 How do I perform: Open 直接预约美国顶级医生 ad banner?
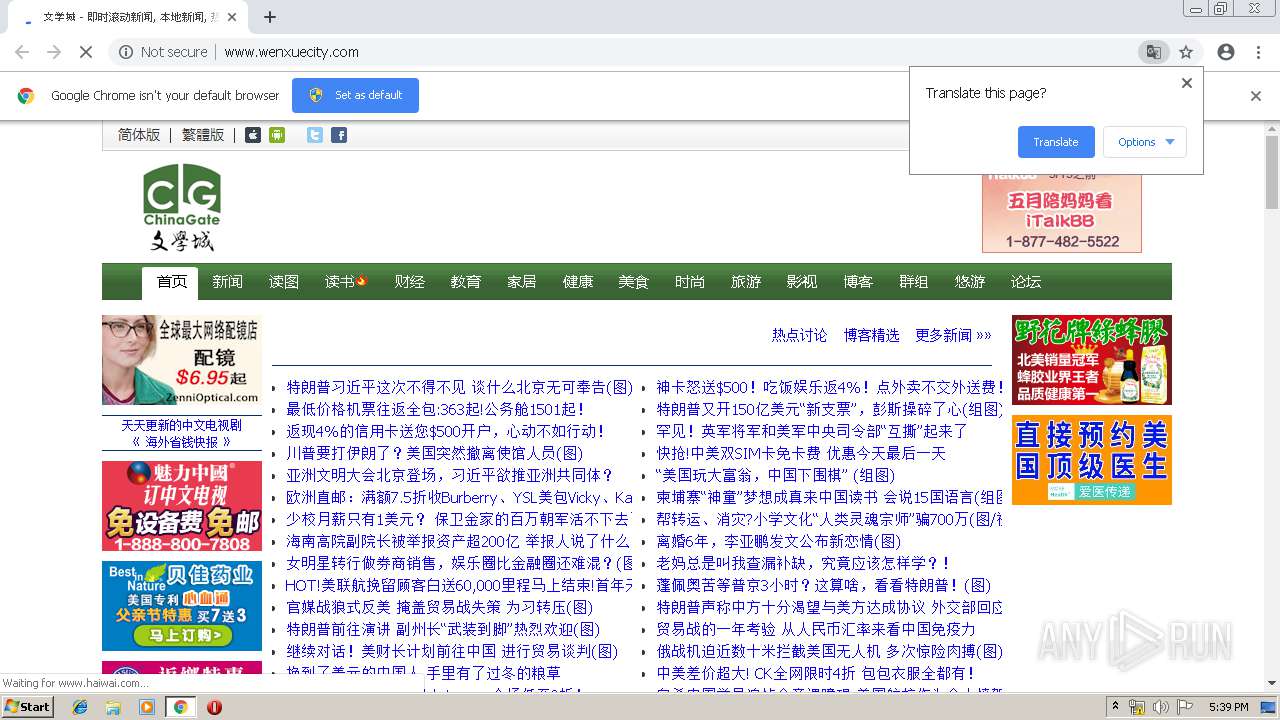click(x=1091, y=460)
